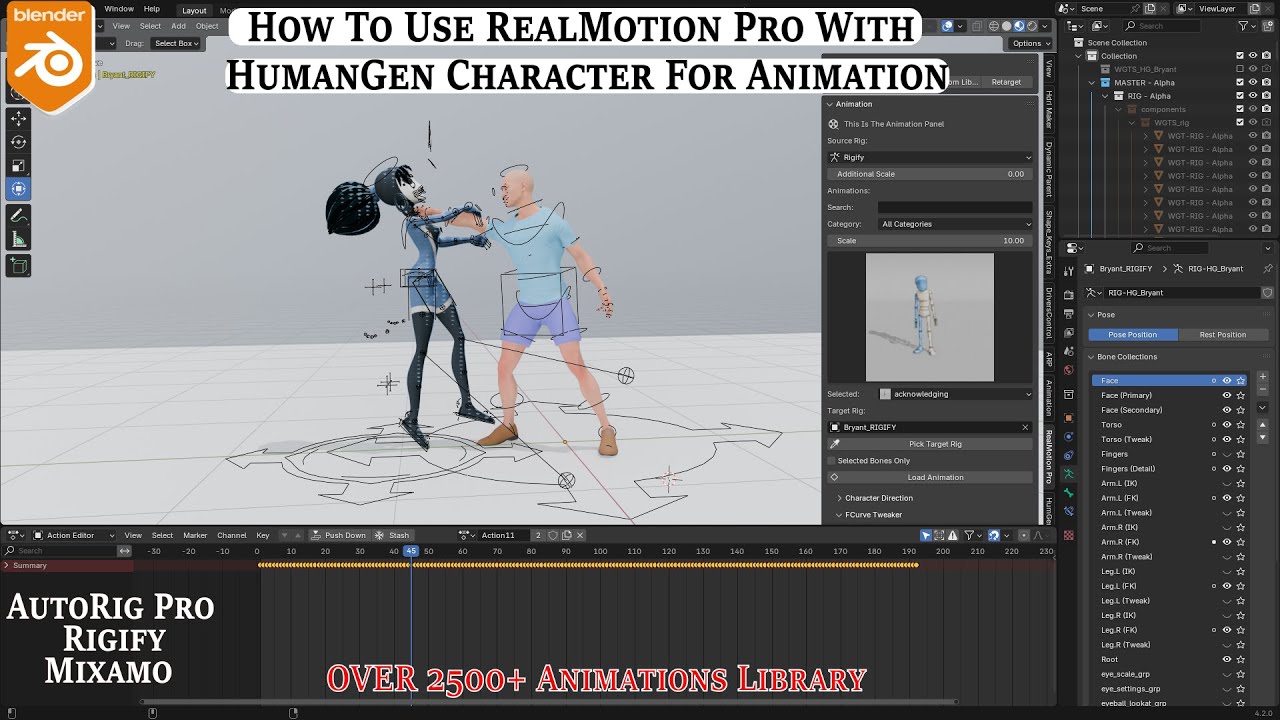Unlink Action11 with the X icon

580,535
